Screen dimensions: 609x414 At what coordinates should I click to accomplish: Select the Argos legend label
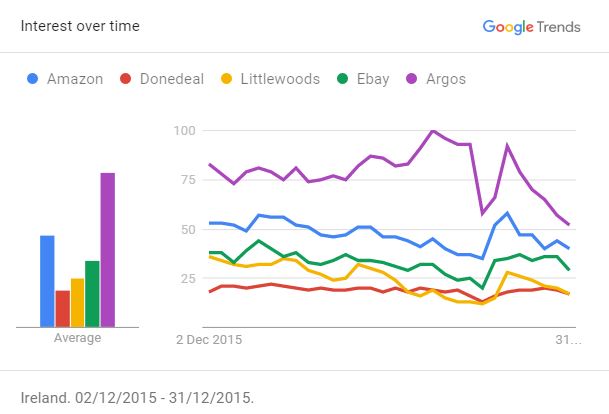[x=446, y=79]
